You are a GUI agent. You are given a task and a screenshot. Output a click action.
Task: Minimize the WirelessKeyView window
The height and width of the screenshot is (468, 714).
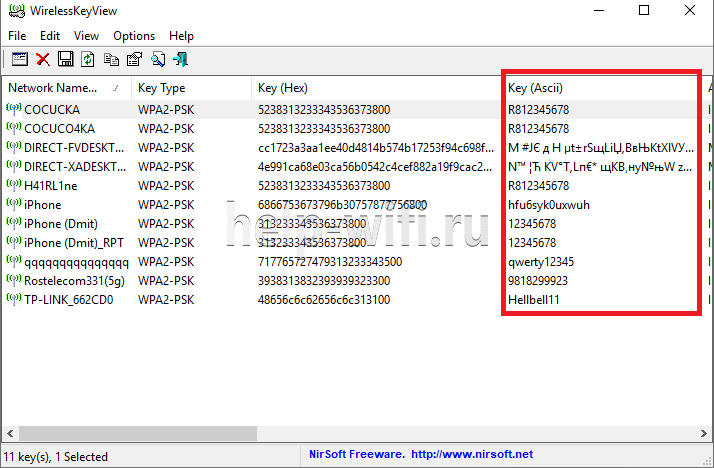pos(599,10)
